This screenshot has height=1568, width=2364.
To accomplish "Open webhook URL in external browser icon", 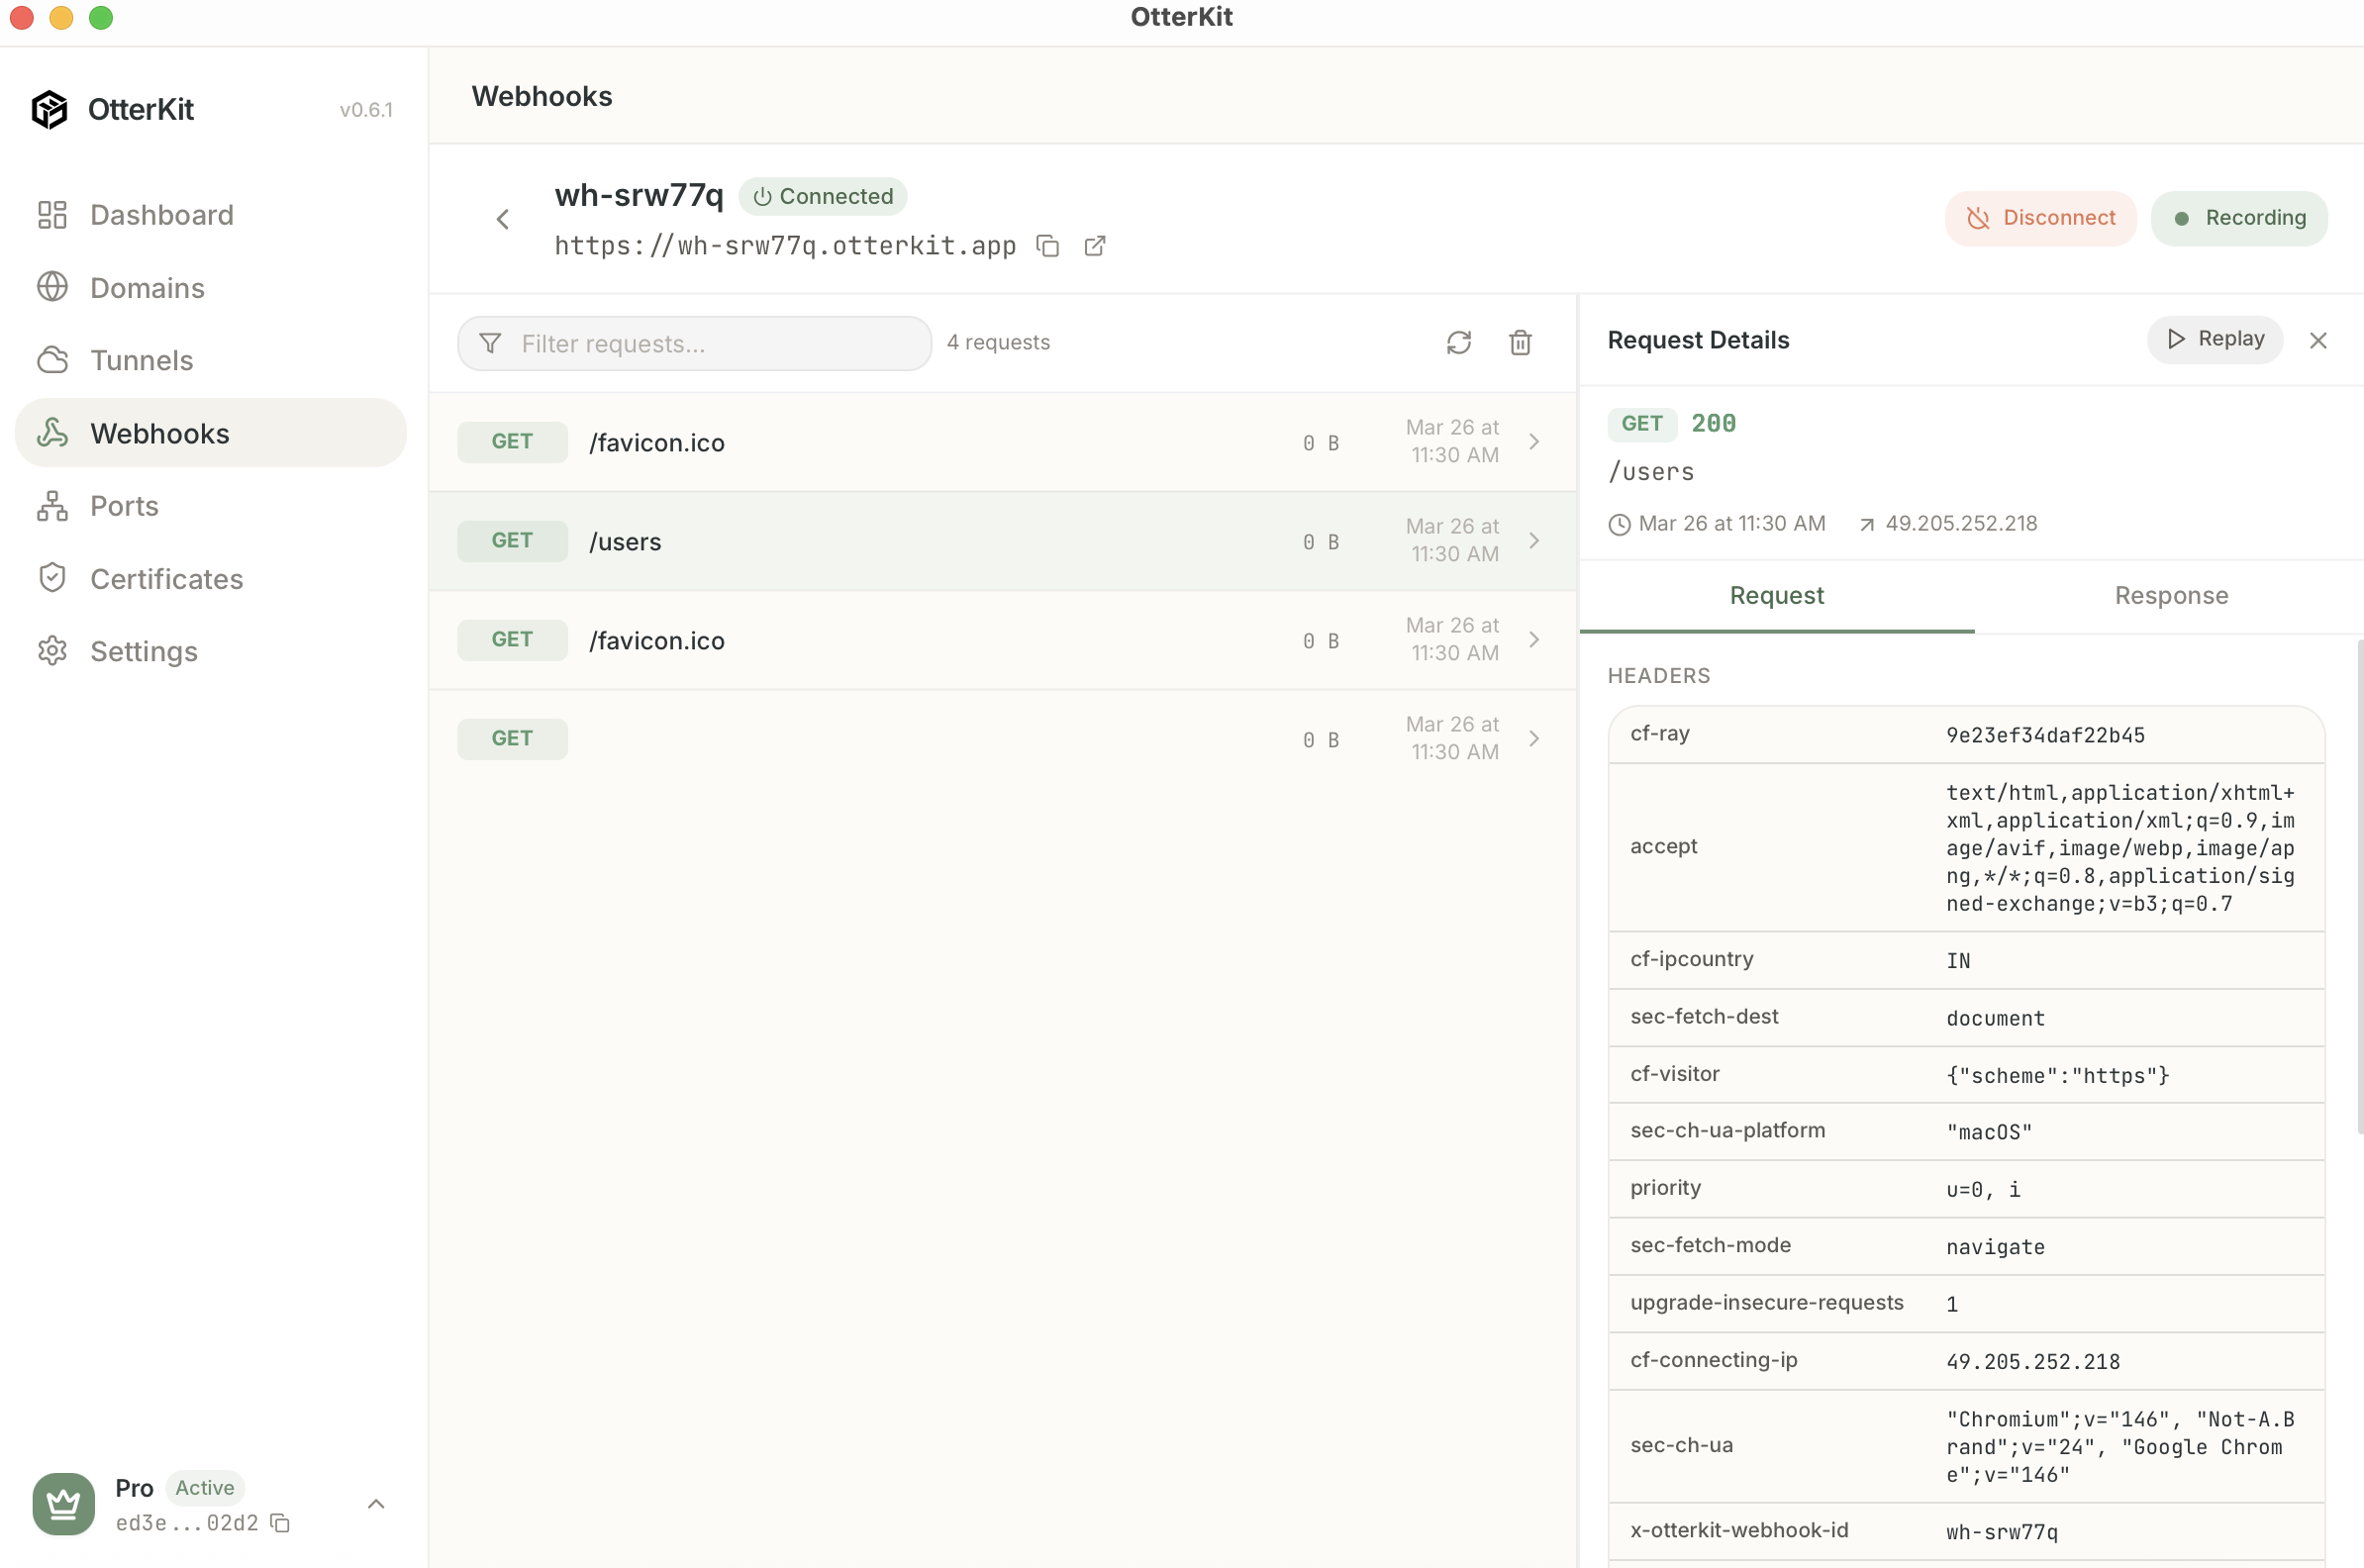I will pyautogui.click(x=1094, y=246).
